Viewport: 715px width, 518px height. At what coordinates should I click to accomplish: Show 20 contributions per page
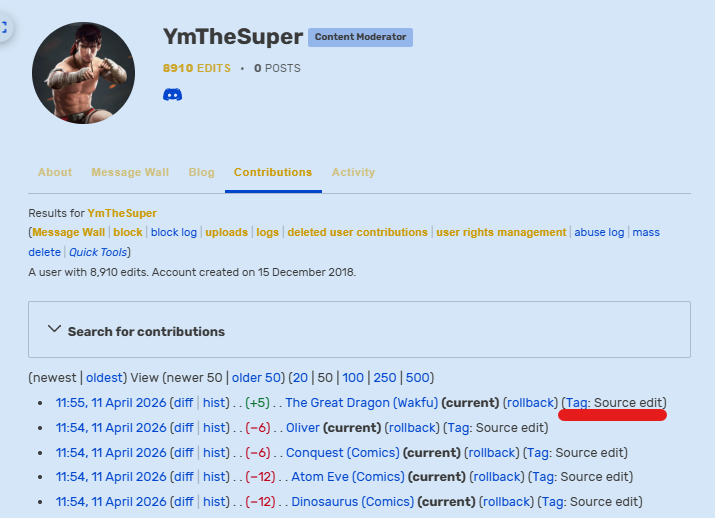pos(301,378)
